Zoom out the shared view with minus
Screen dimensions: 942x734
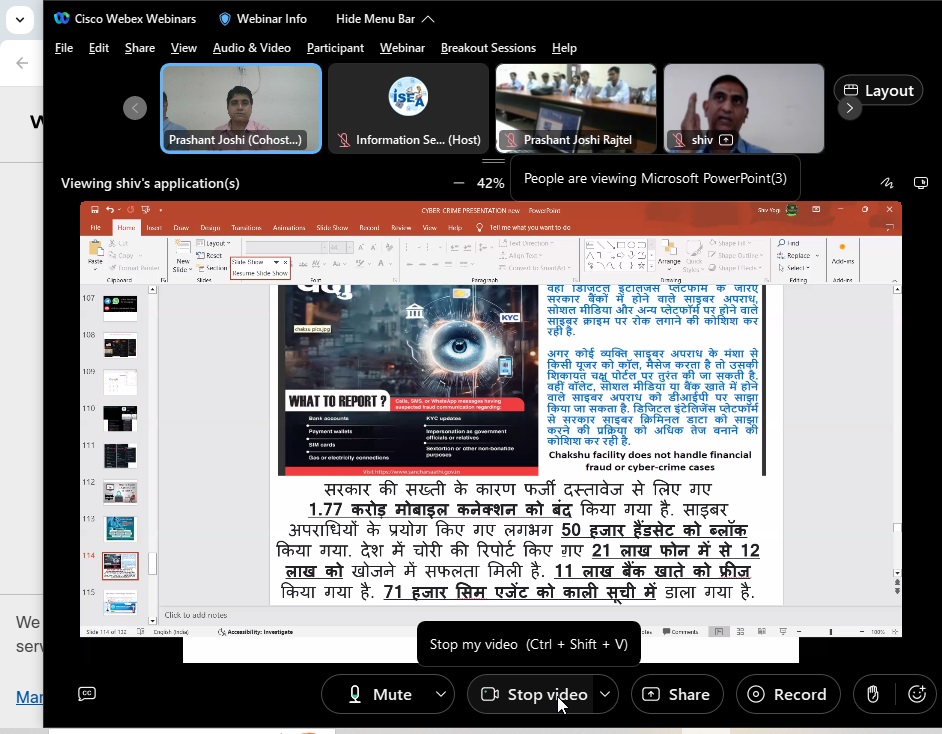point(459,183)
